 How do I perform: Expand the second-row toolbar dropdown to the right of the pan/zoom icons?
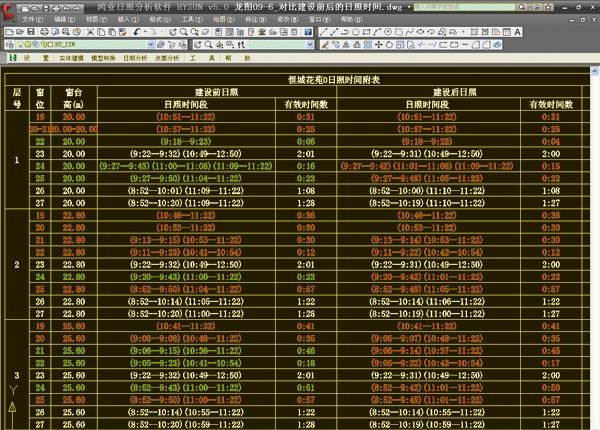tap(310, 45)
